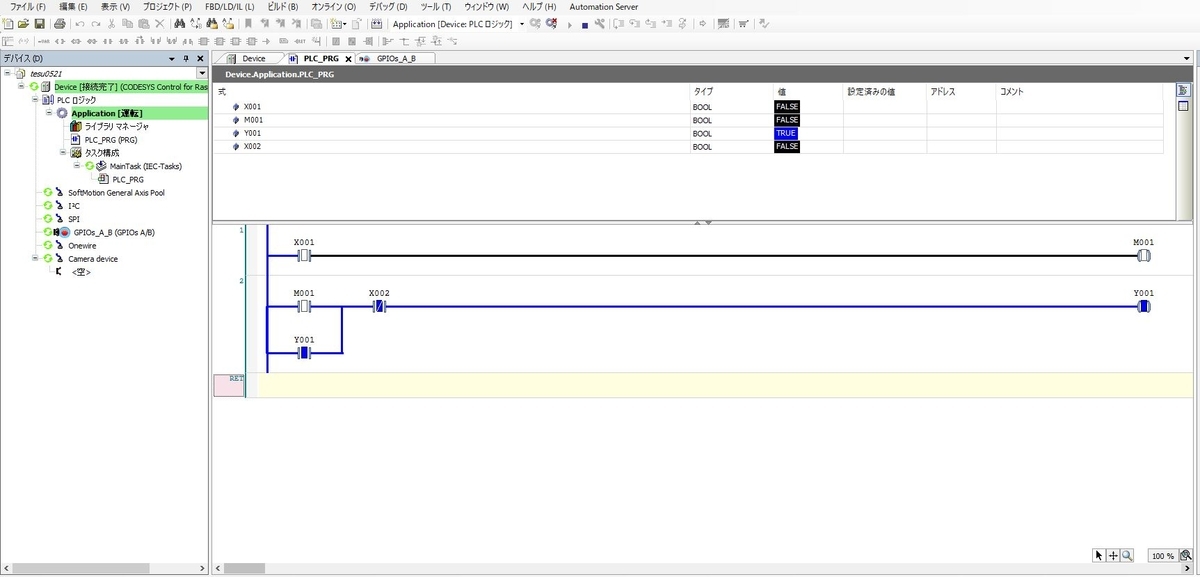
Task: Open the Devices panel dropdown arrow beside tesu0521
Action: 203,73
